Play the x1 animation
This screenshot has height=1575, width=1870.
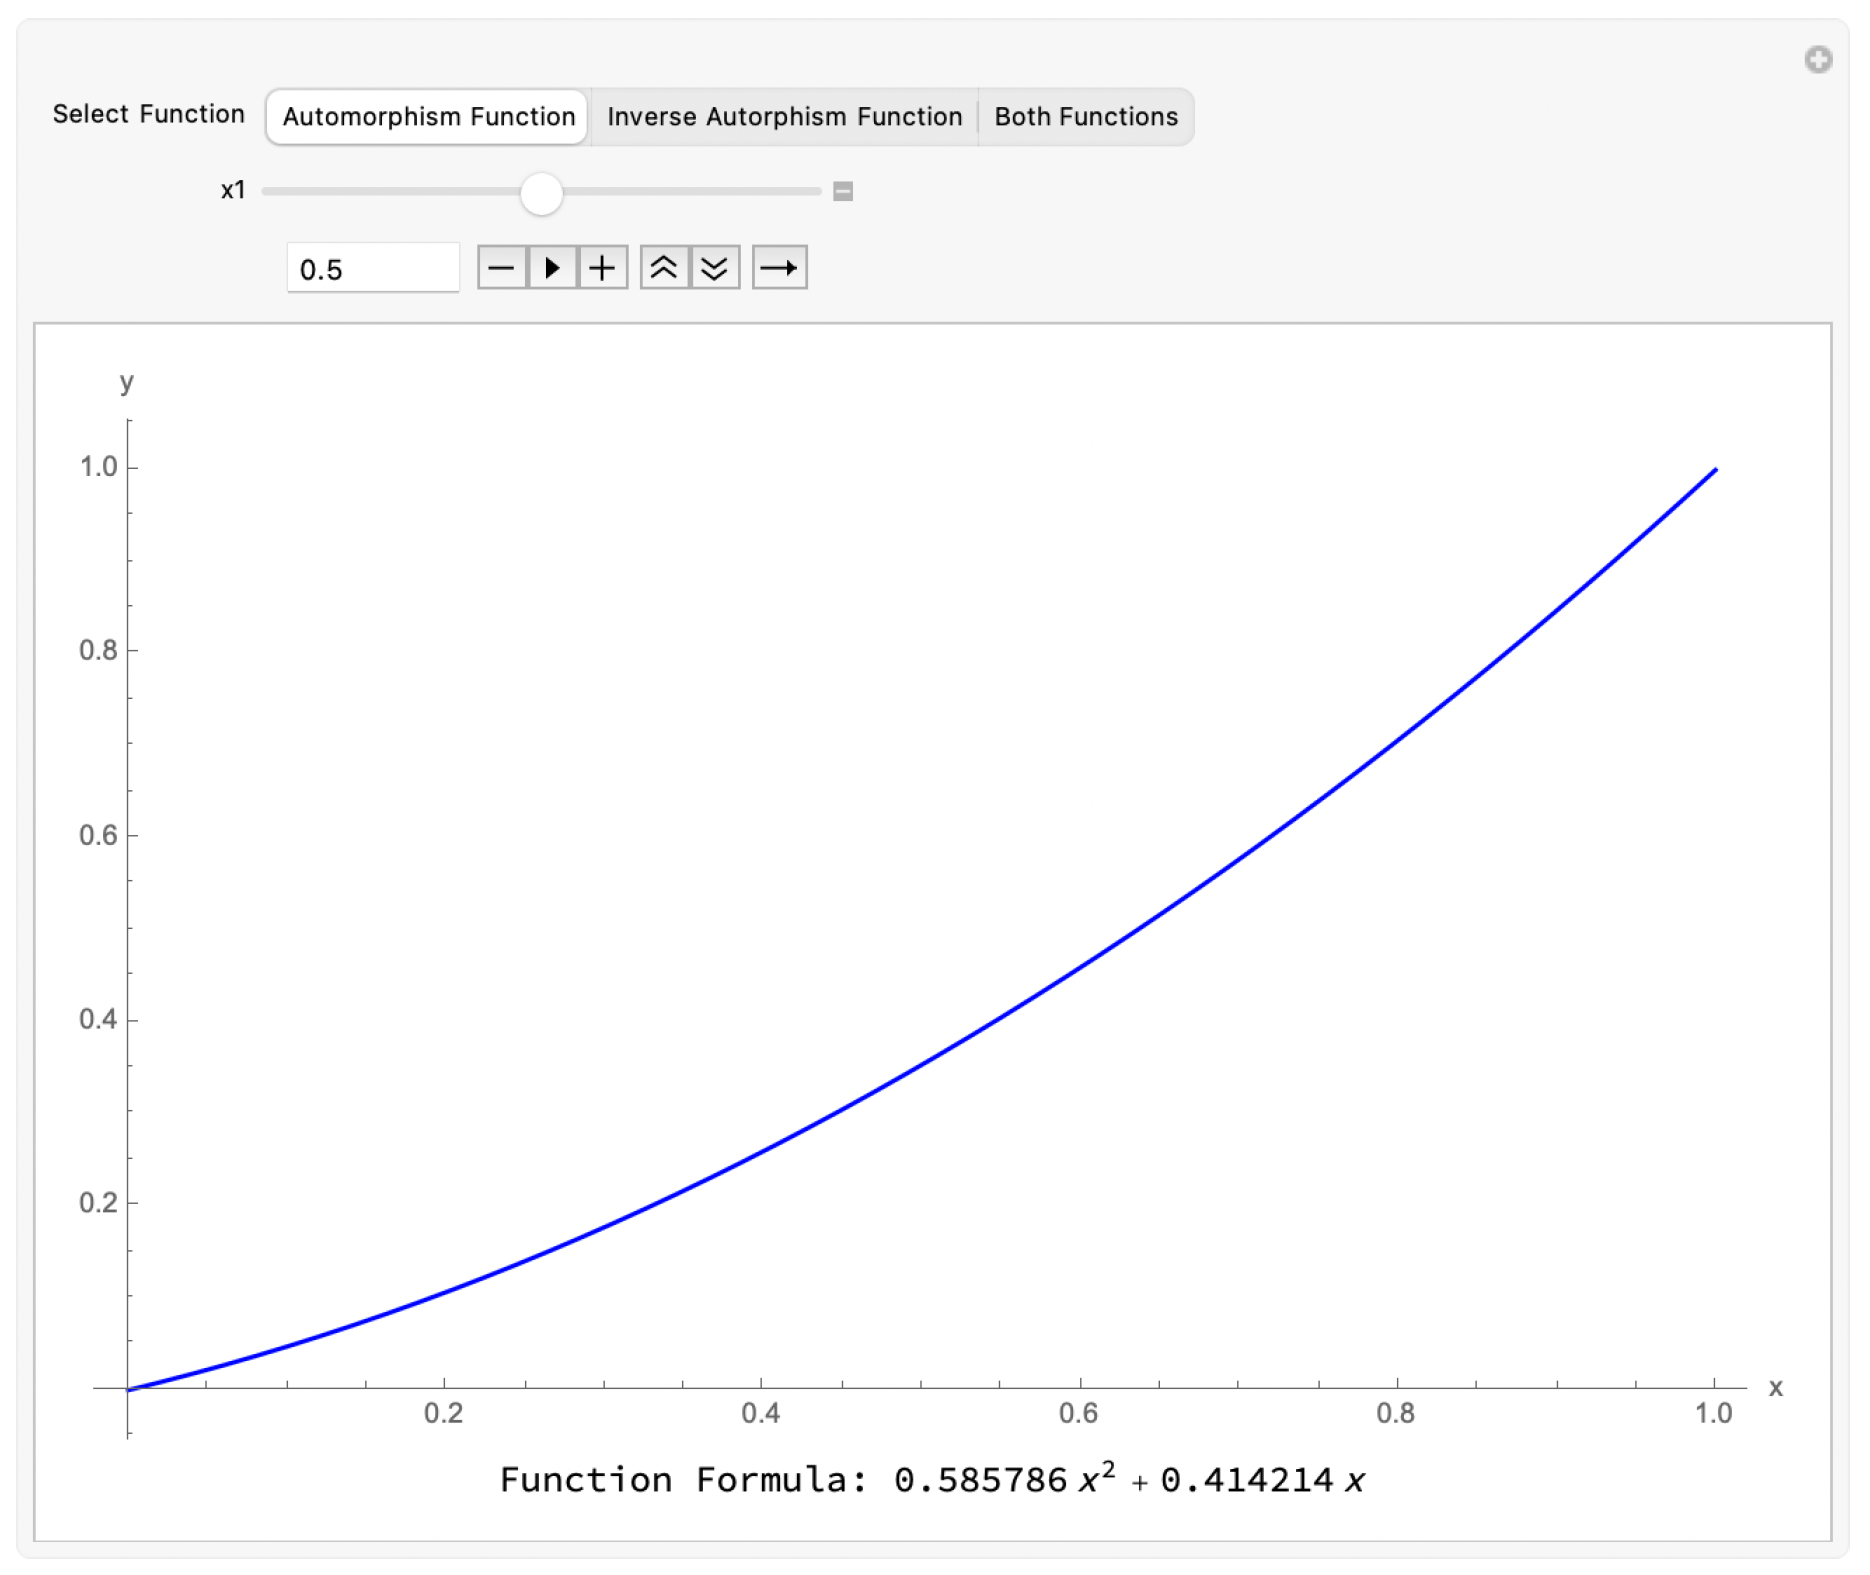pos(552,267)
